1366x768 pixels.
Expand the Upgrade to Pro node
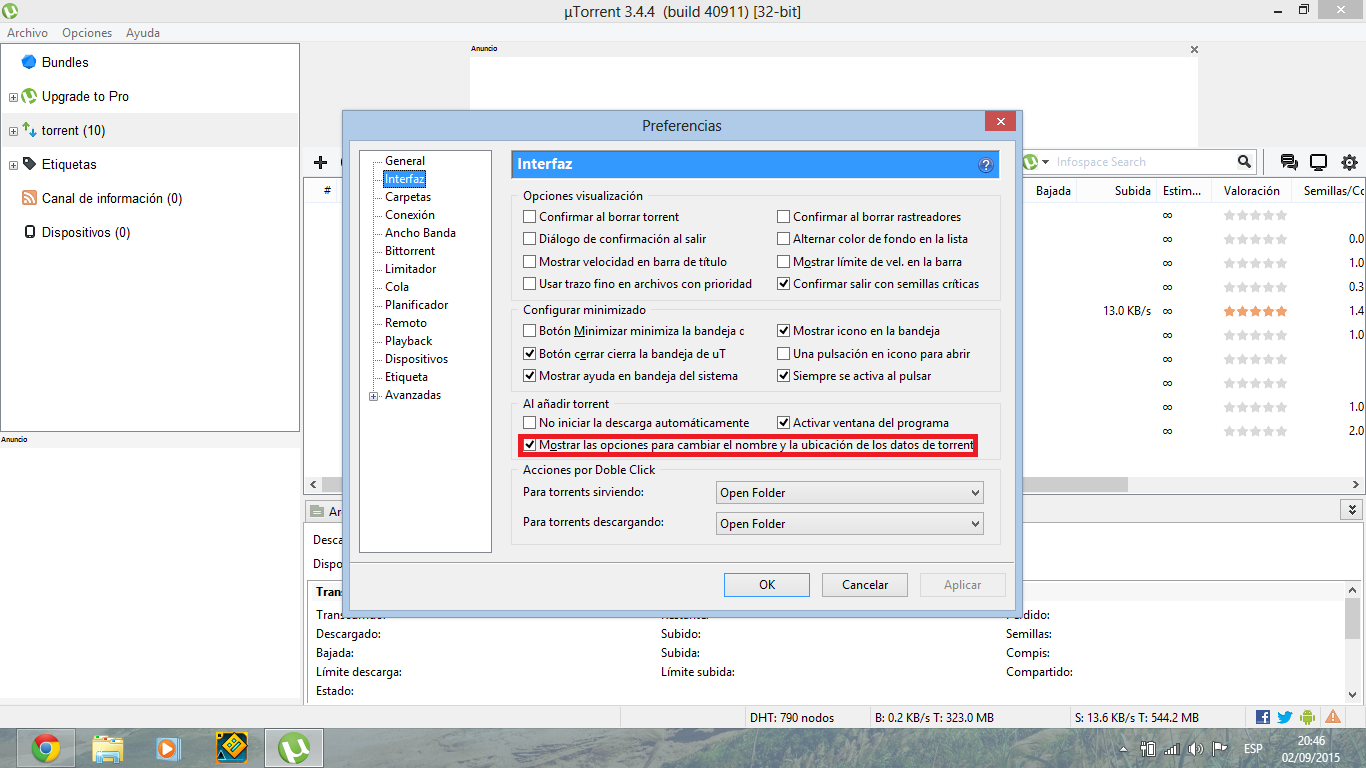[x=13, y=97]
